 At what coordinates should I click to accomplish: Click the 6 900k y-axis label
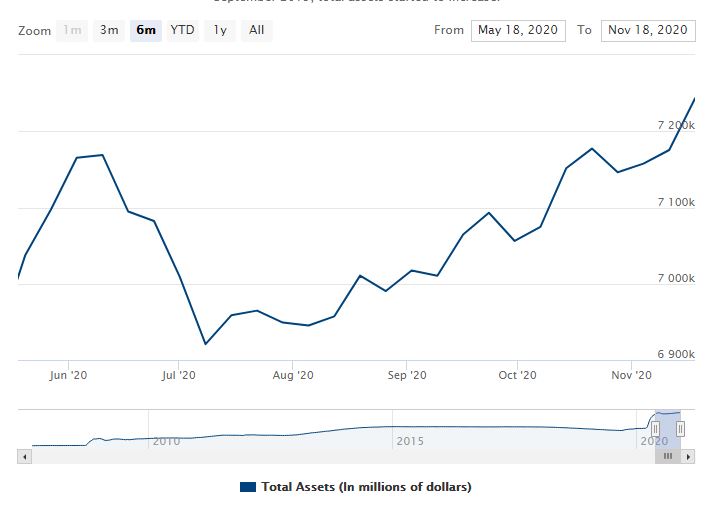coord(676,354)
